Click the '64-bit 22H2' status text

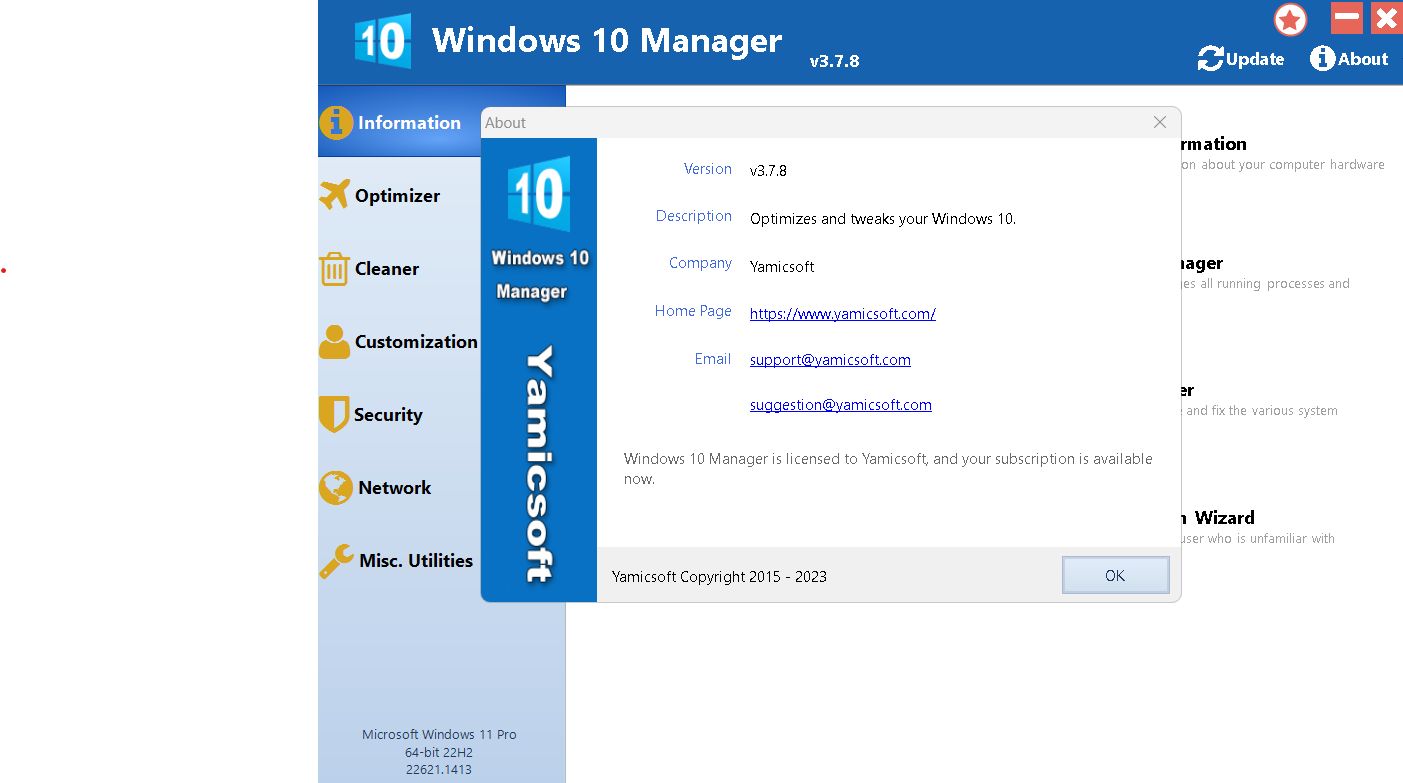coord(439,752)
